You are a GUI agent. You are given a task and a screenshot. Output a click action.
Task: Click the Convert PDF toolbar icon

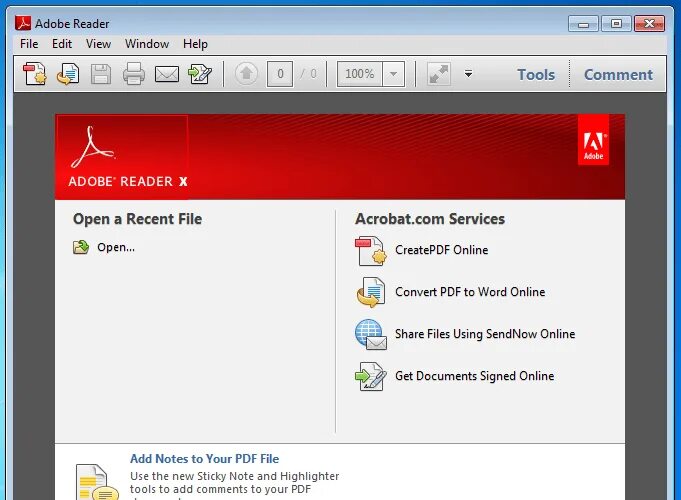click(x=68, y=74)
